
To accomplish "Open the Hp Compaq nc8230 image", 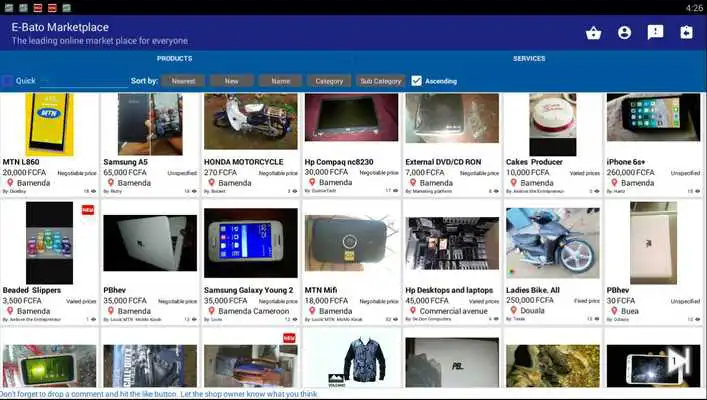I will tap(351, 117).
